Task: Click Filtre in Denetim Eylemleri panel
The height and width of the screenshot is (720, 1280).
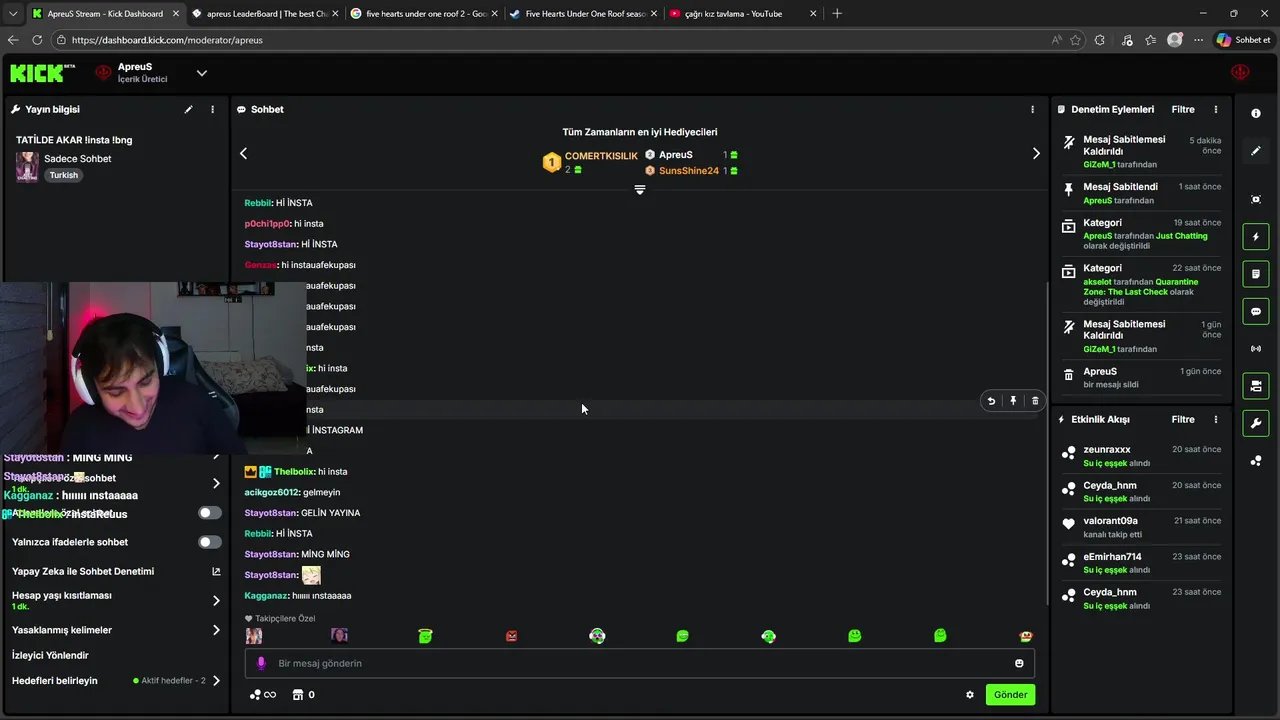Action: (1183, 109)
